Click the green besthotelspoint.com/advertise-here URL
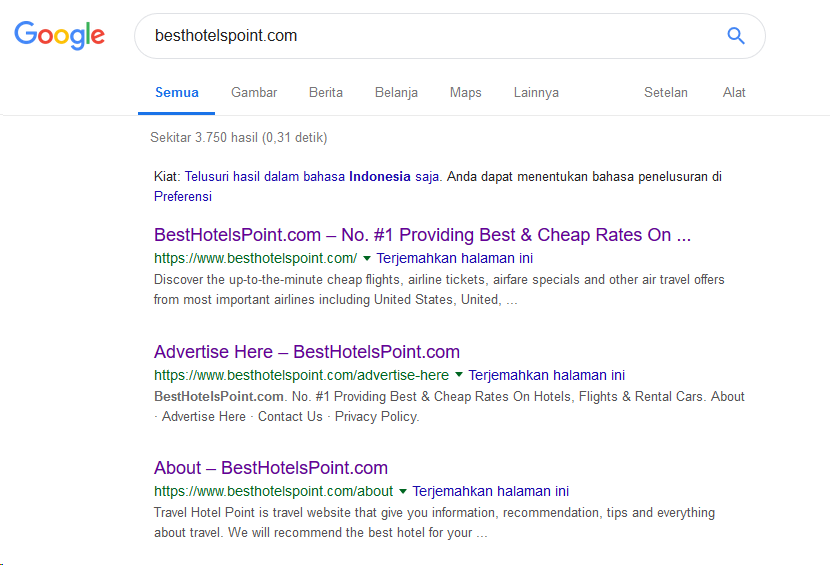 (301, 375)
